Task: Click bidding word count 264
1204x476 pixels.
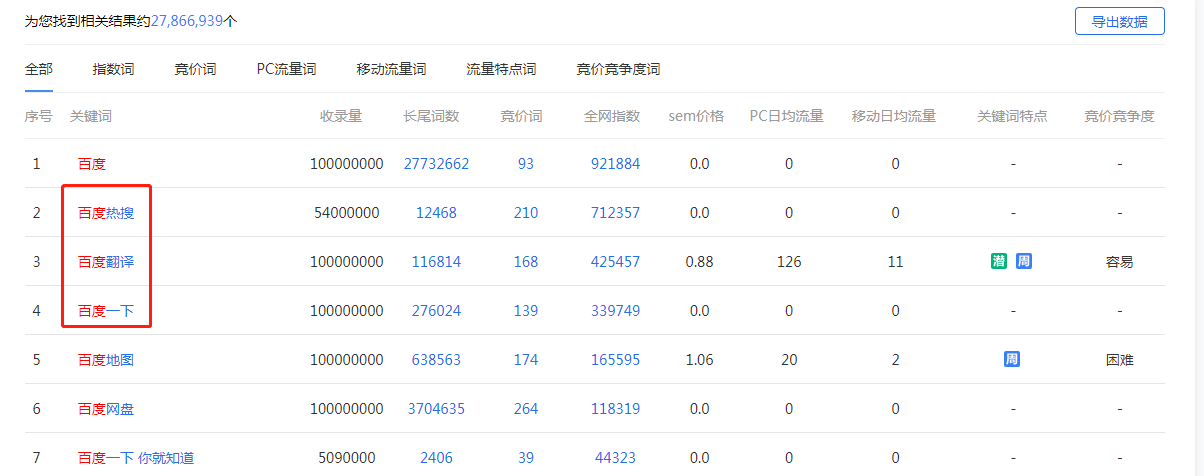Action: pos(526,409)
